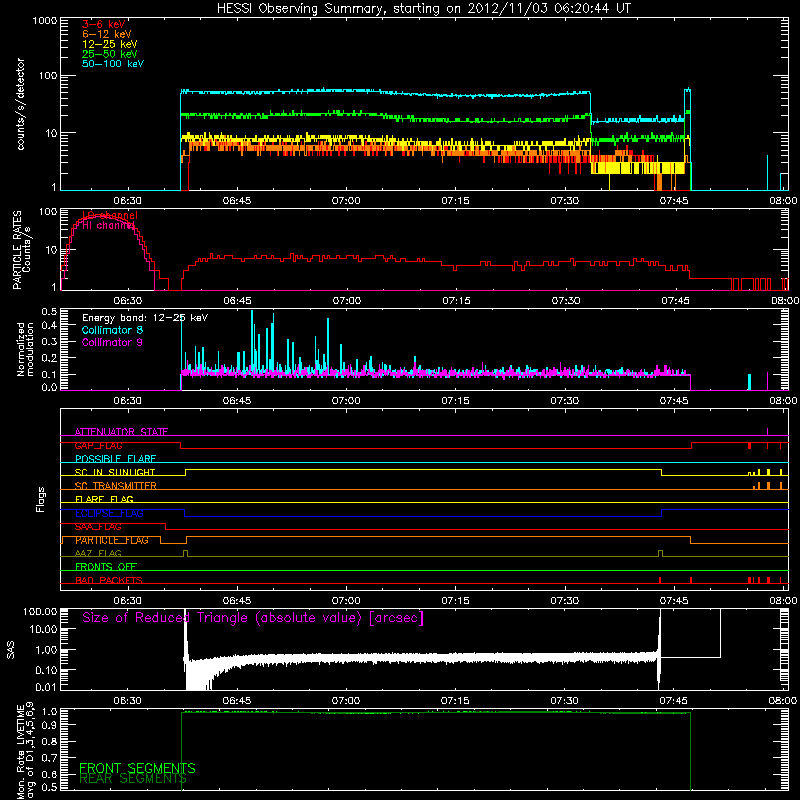The height and width of the screenshot is (800, 800).
Task: Click the HESSI Observing Summary title text
Action: (424, 9)
